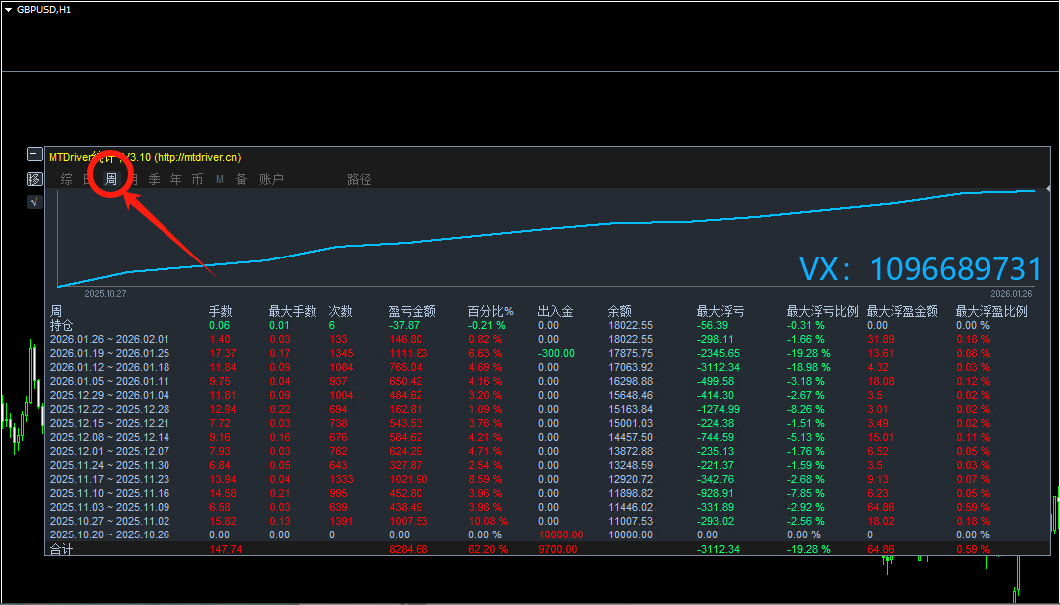1060x605 pixels.
Task: Click the 路径 path button
Action: 359,180
